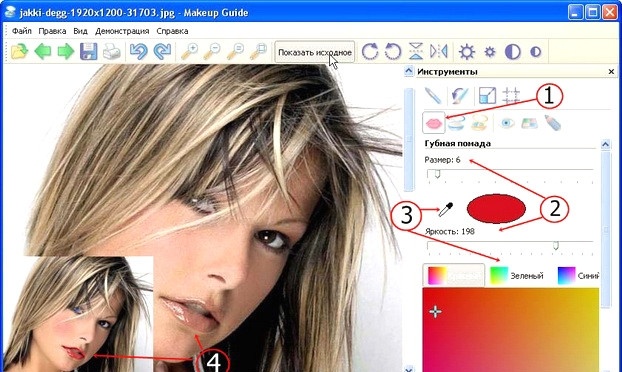Screen dimensions: 622x372
Task: Click the Размер: 6 label
Action: pyautogui.click(x=442, y=160)
